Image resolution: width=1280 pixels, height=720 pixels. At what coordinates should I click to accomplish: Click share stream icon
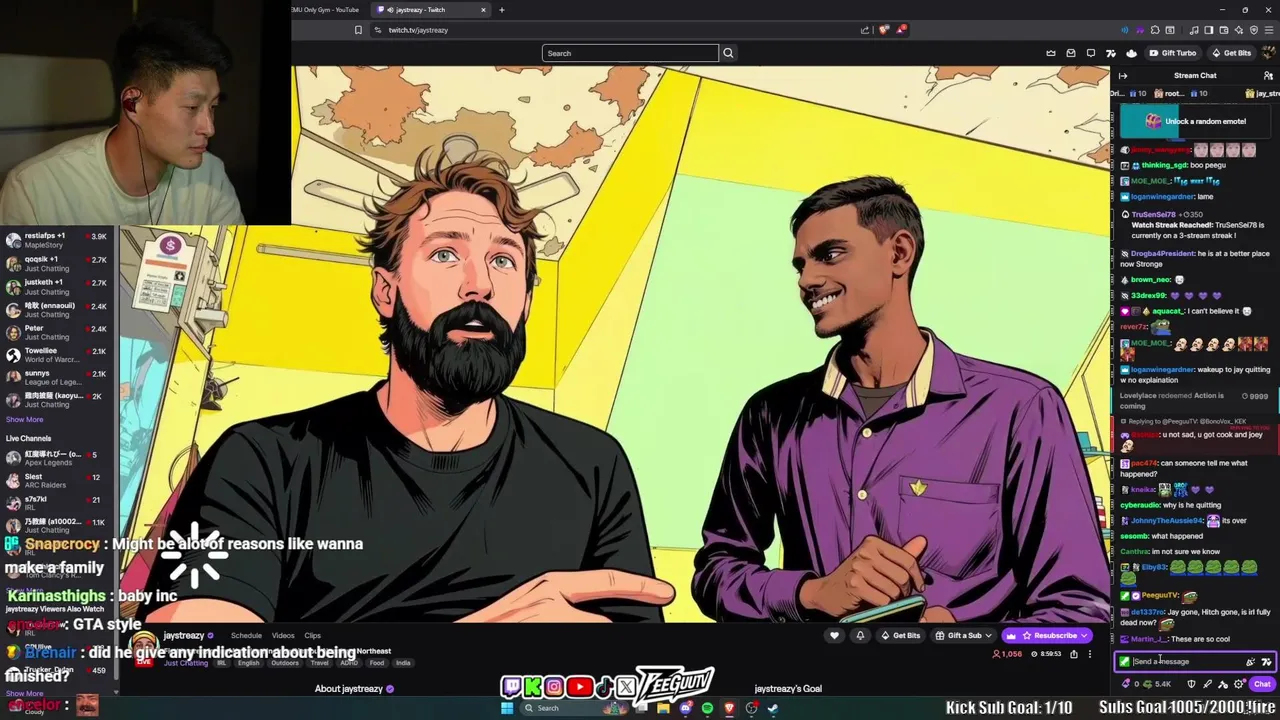pyautogui.click(x=1074, y=654)
